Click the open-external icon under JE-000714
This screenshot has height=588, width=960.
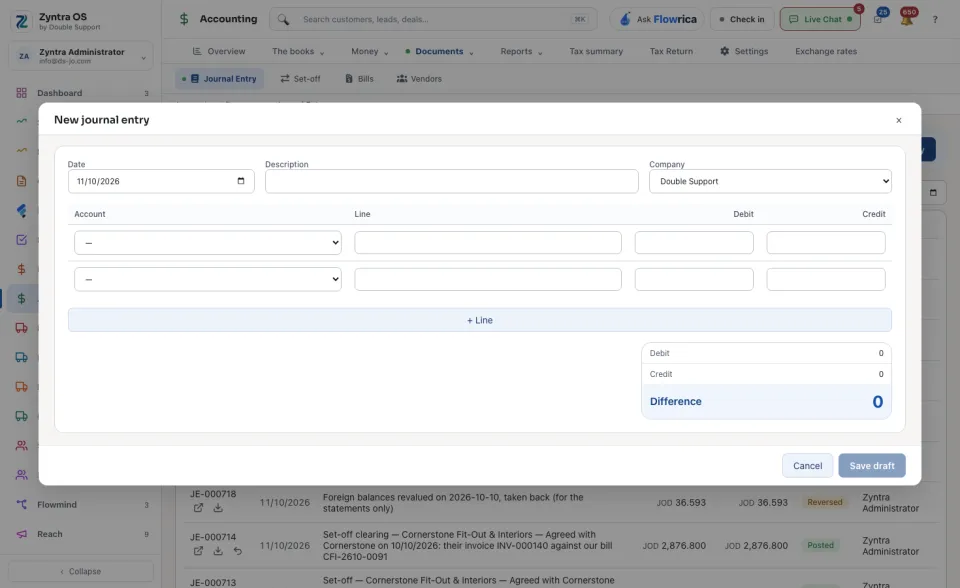pyautogui.click(x=198, y=551)
